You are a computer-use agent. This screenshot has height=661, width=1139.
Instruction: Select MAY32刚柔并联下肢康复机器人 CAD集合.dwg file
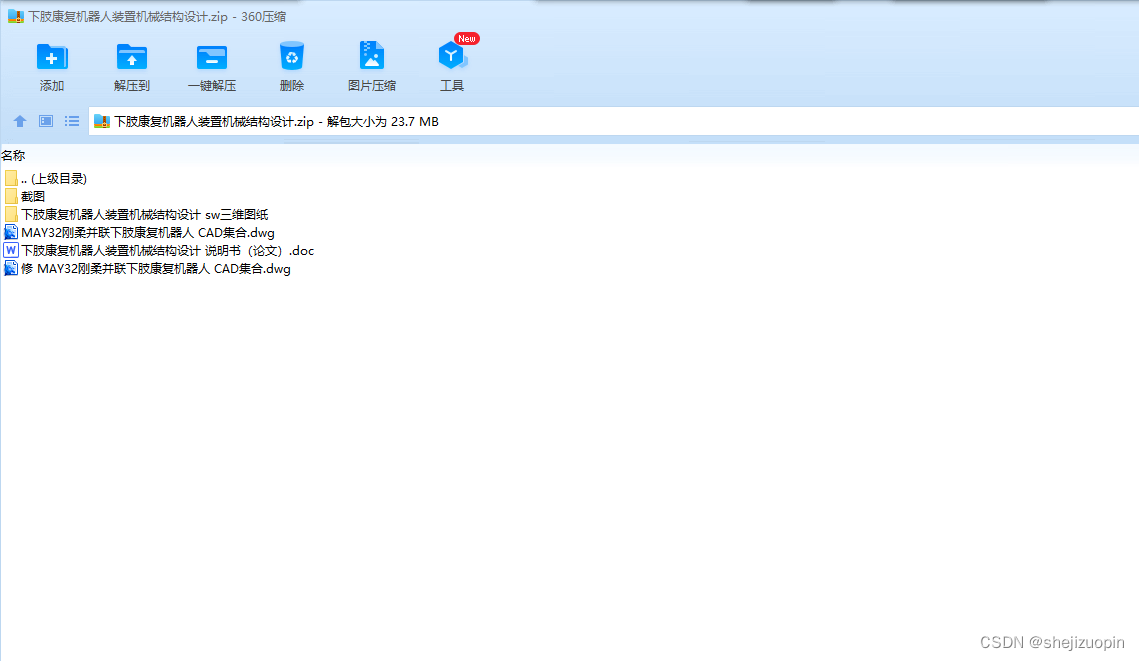147,232
